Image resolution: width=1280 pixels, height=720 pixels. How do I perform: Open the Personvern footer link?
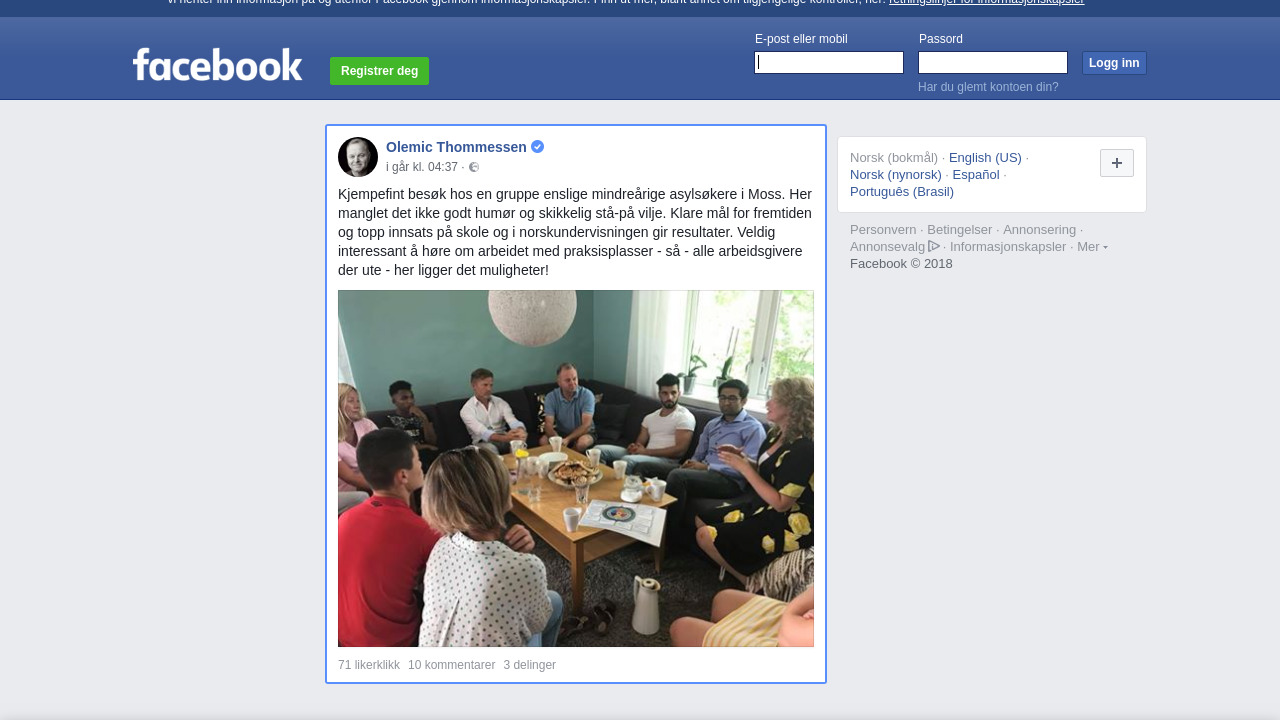tap(883, 230)
